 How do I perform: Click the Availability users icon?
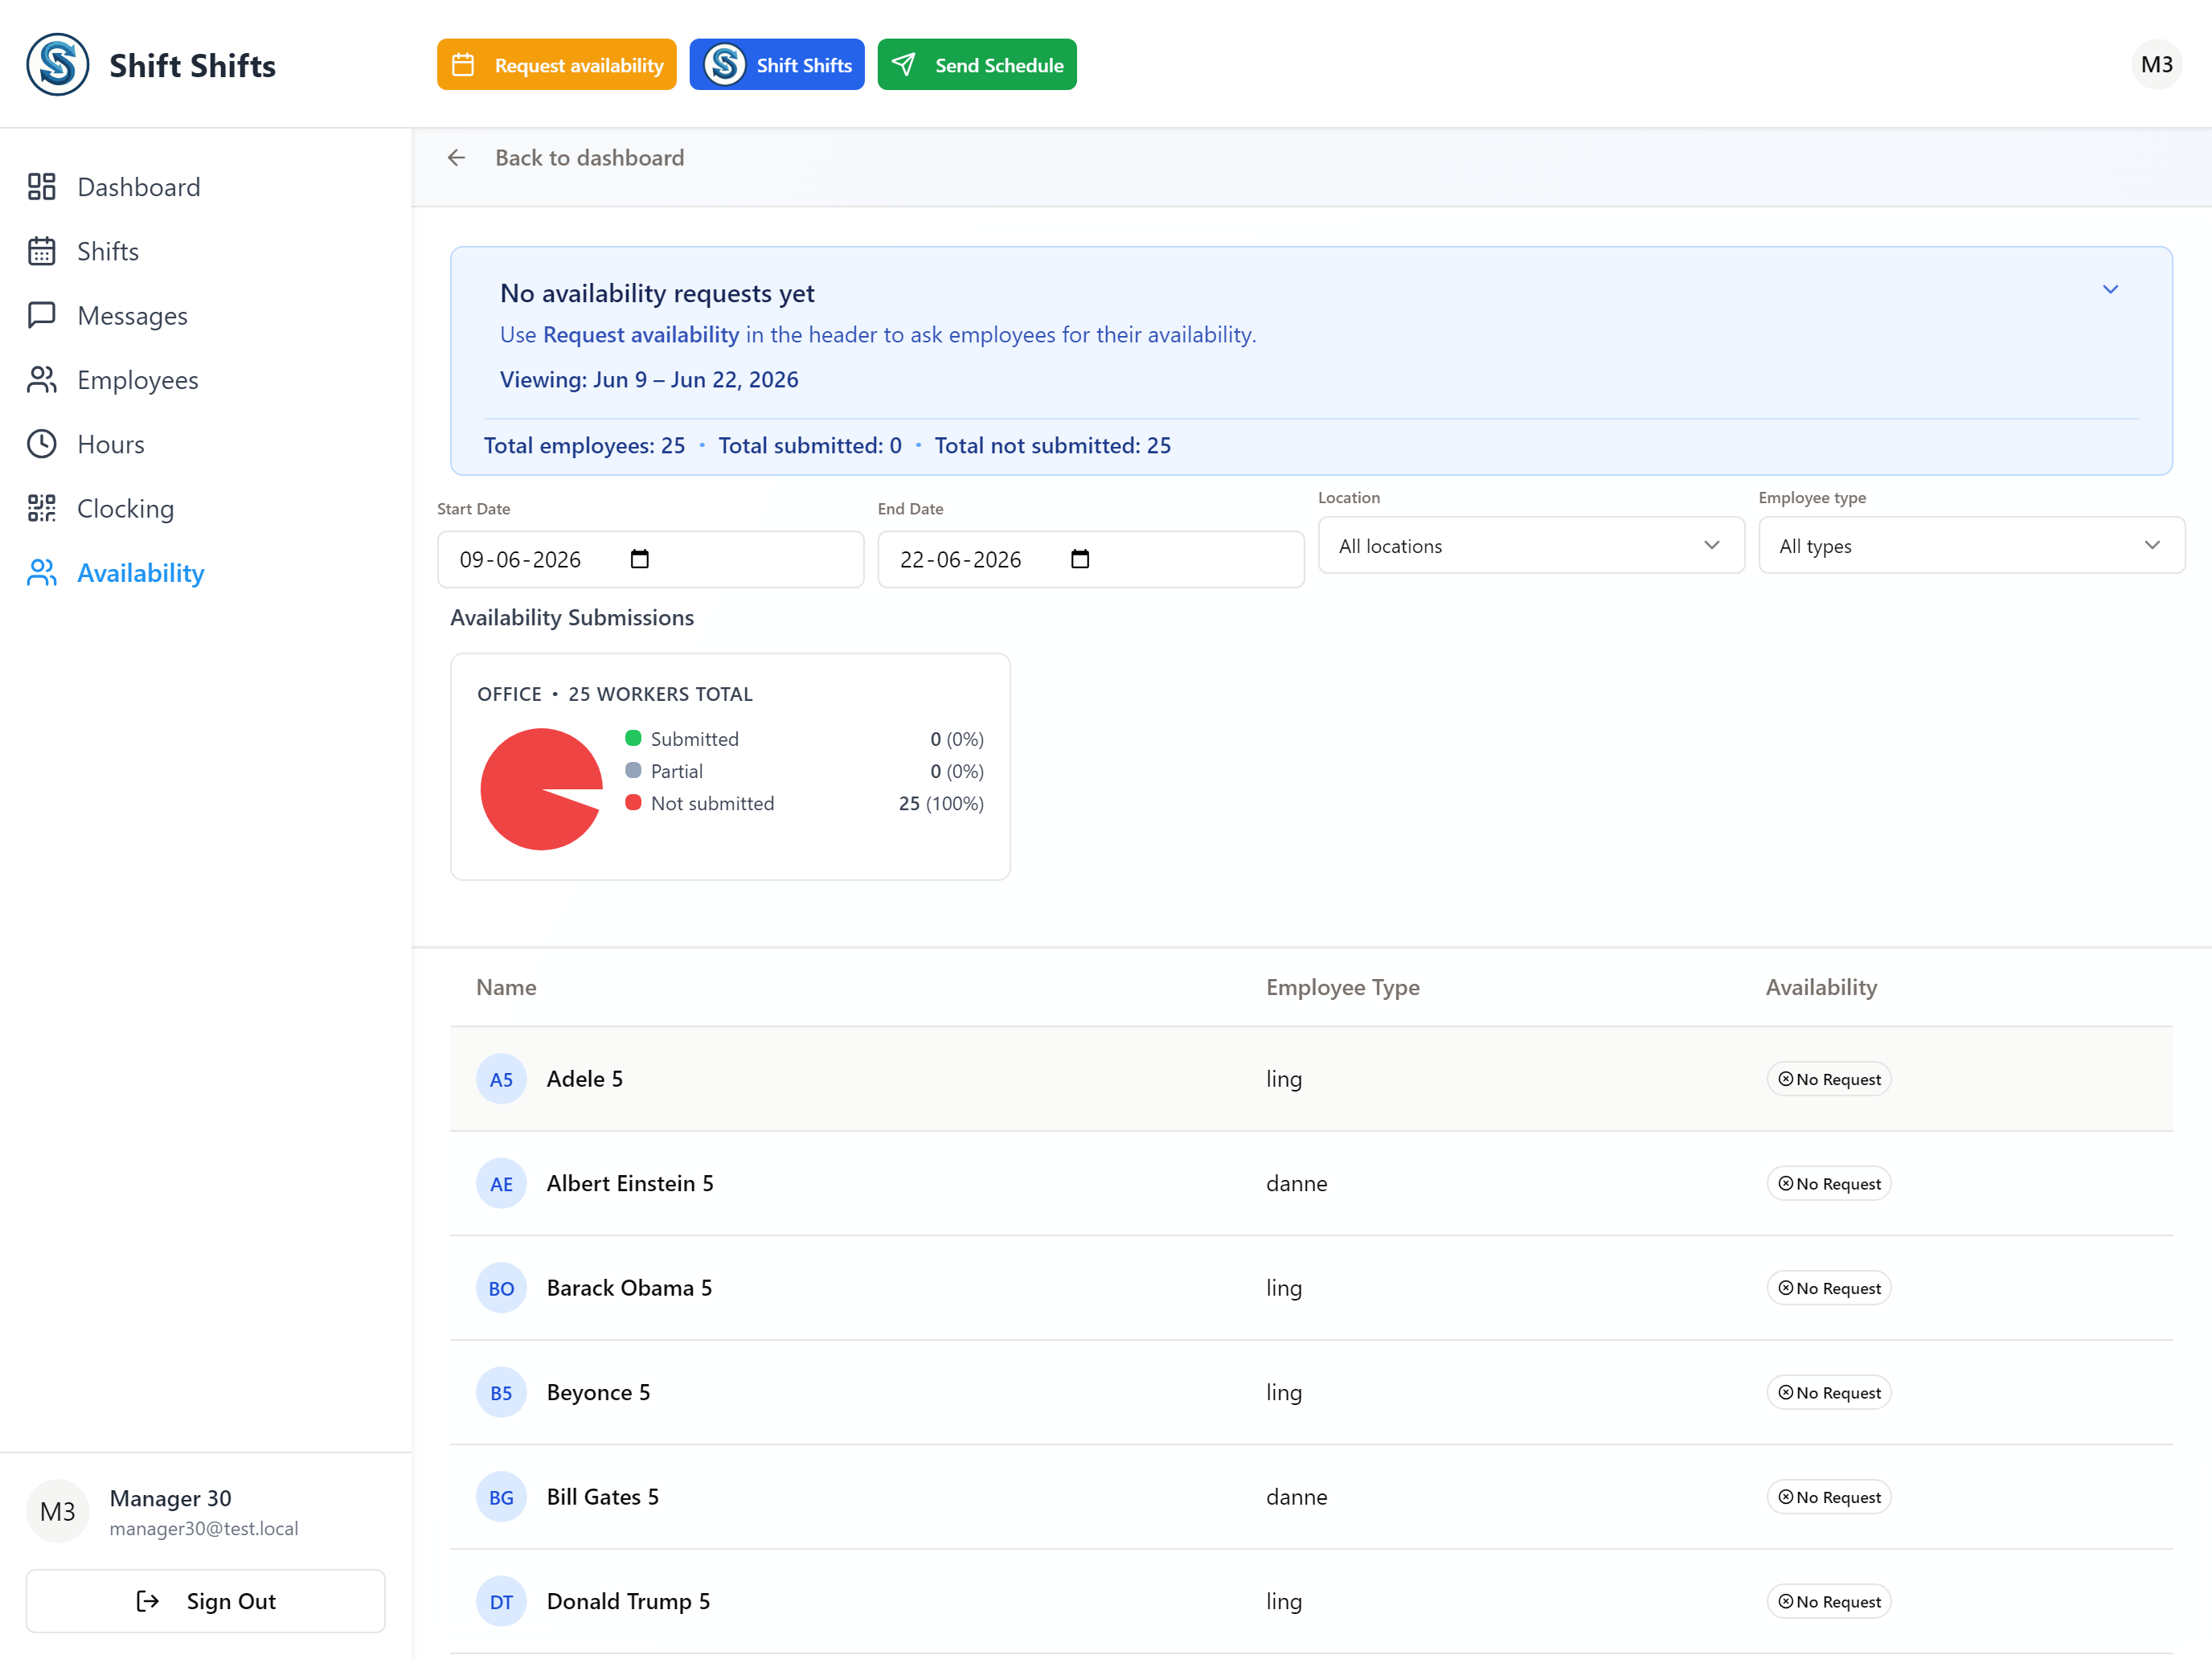[x=42, y=573]
